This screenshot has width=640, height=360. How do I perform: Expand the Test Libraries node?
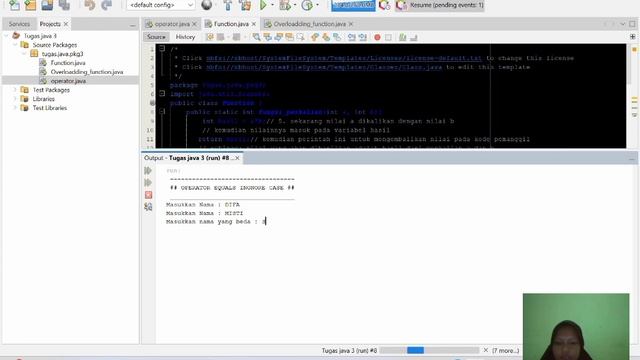(15, 108)
